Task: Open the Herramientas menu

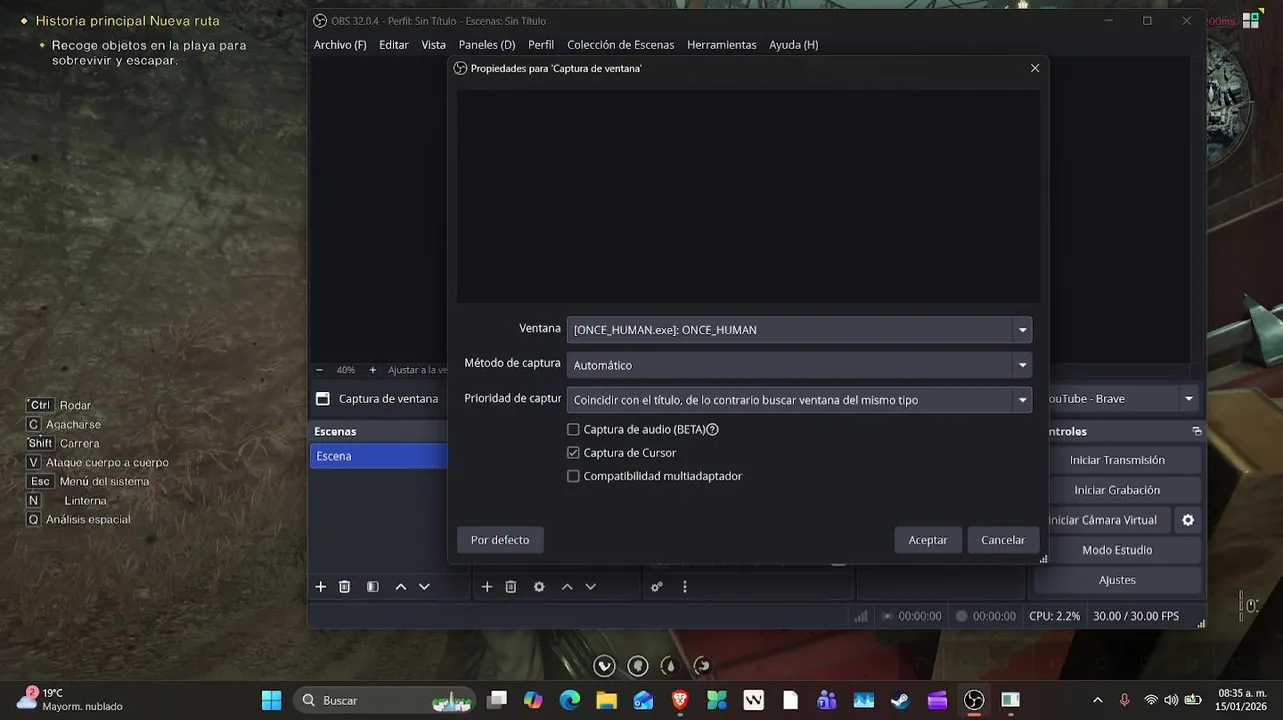Action: click(x=721, y=45)
